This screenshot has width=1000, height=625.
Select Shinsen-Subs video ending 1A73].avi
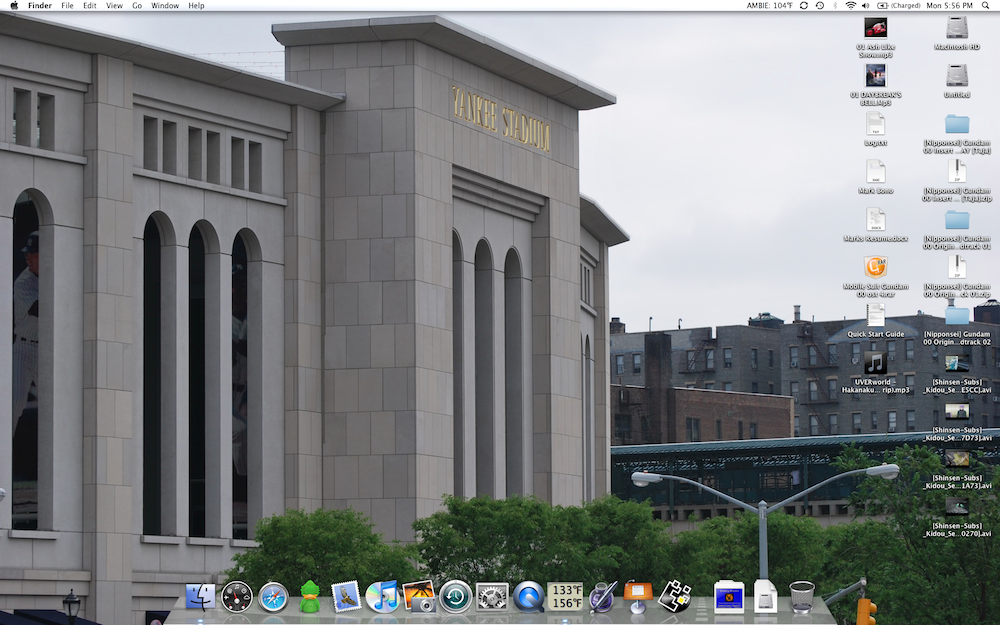point(957,459)
